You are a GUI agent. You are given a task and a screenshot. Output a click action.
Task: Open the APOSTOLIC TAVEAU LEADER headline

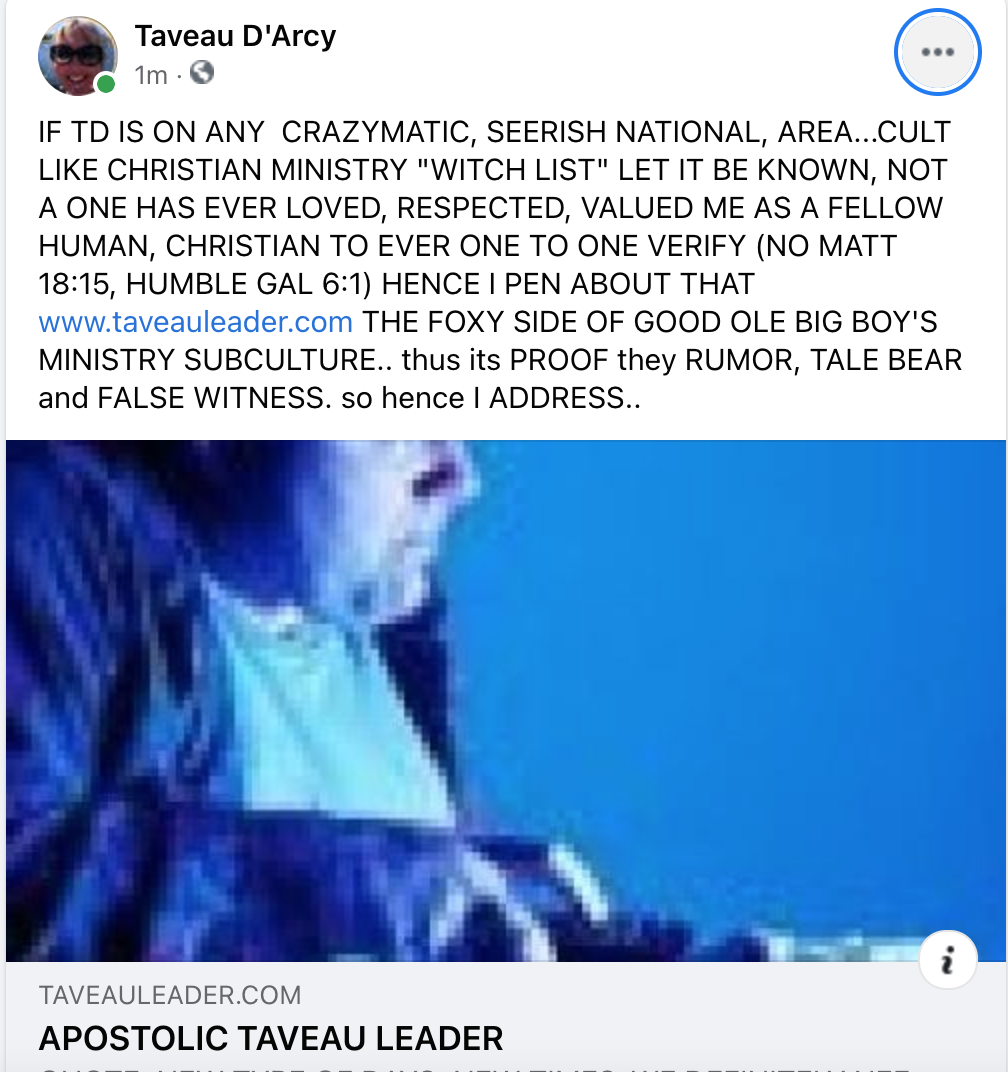click(x=271, y=1038)
